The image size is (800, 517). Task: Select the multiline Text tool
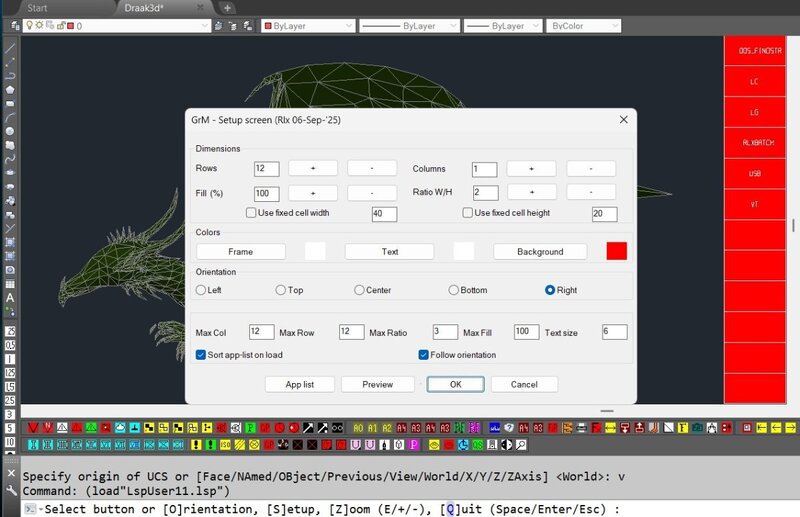coord(10,298)
